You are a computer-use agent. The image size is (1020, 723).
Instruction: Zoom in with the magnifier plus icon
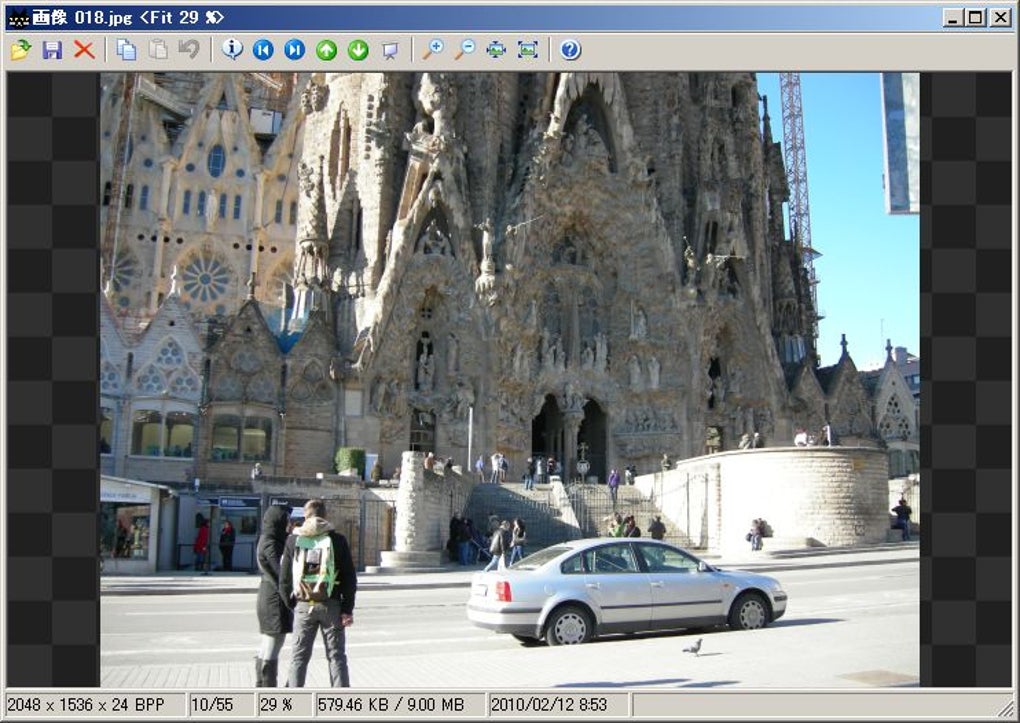tap(433, 49)
